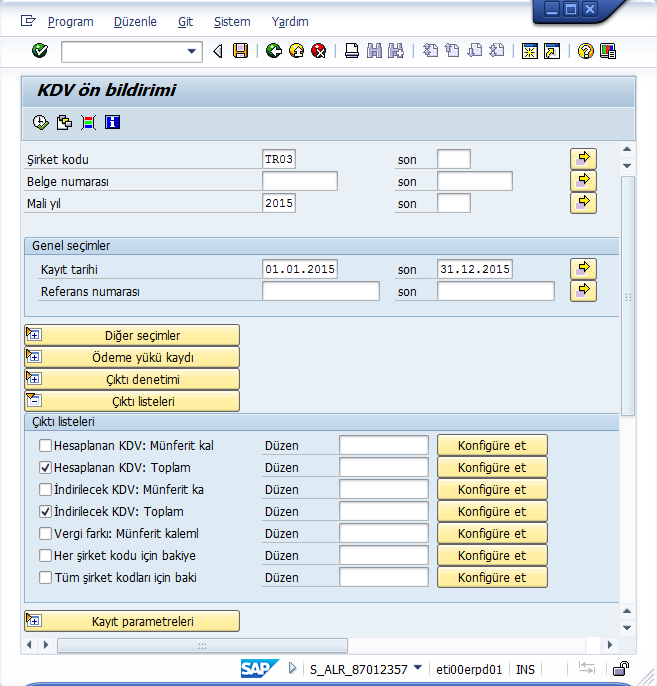Click Konfigüre et for Vergi farkı
Viewport: 657px width, 686px height.
[x=492, y=533]
